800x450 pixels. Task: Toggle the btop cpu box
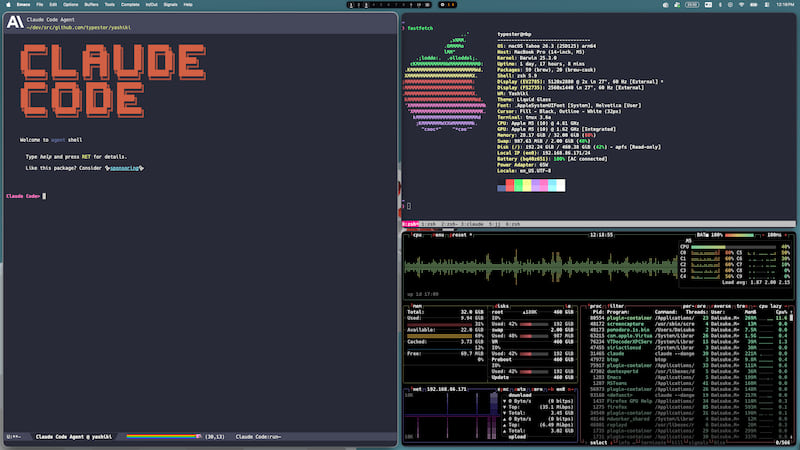pyautogui.click(x=417, y=235)
